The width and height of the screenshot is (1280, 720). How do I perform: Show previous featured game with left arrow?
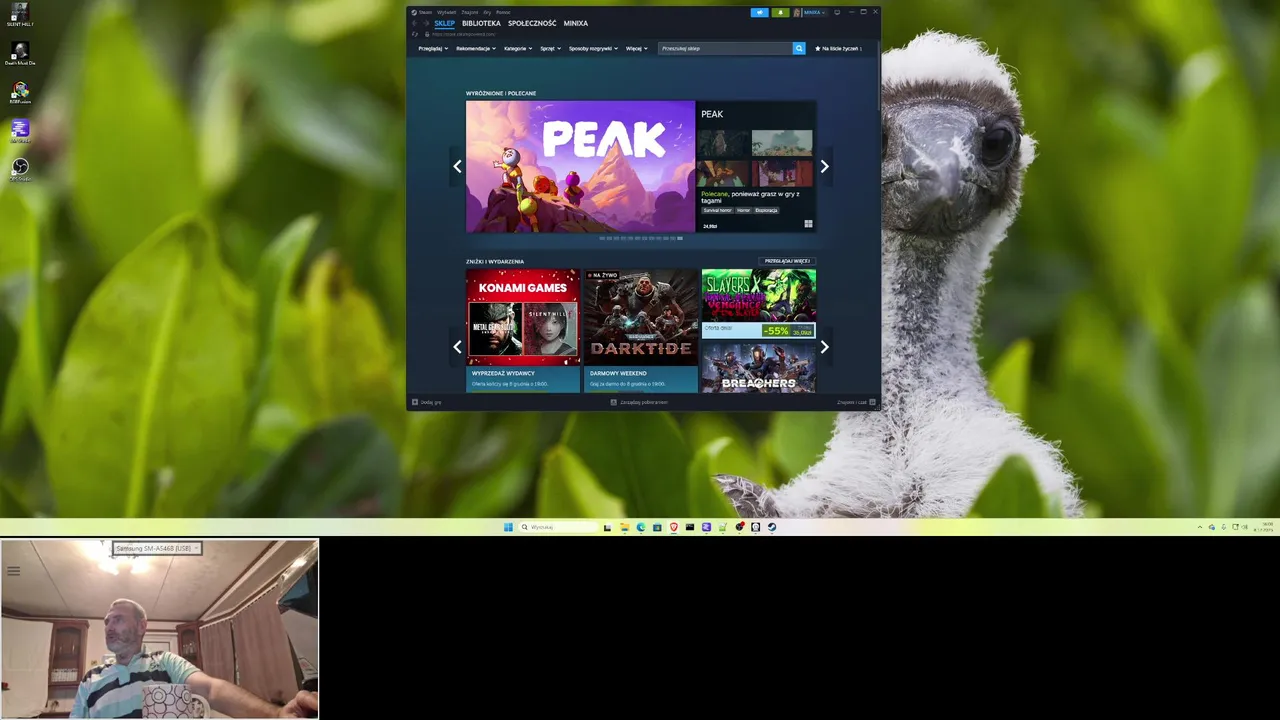click(457, 167)
